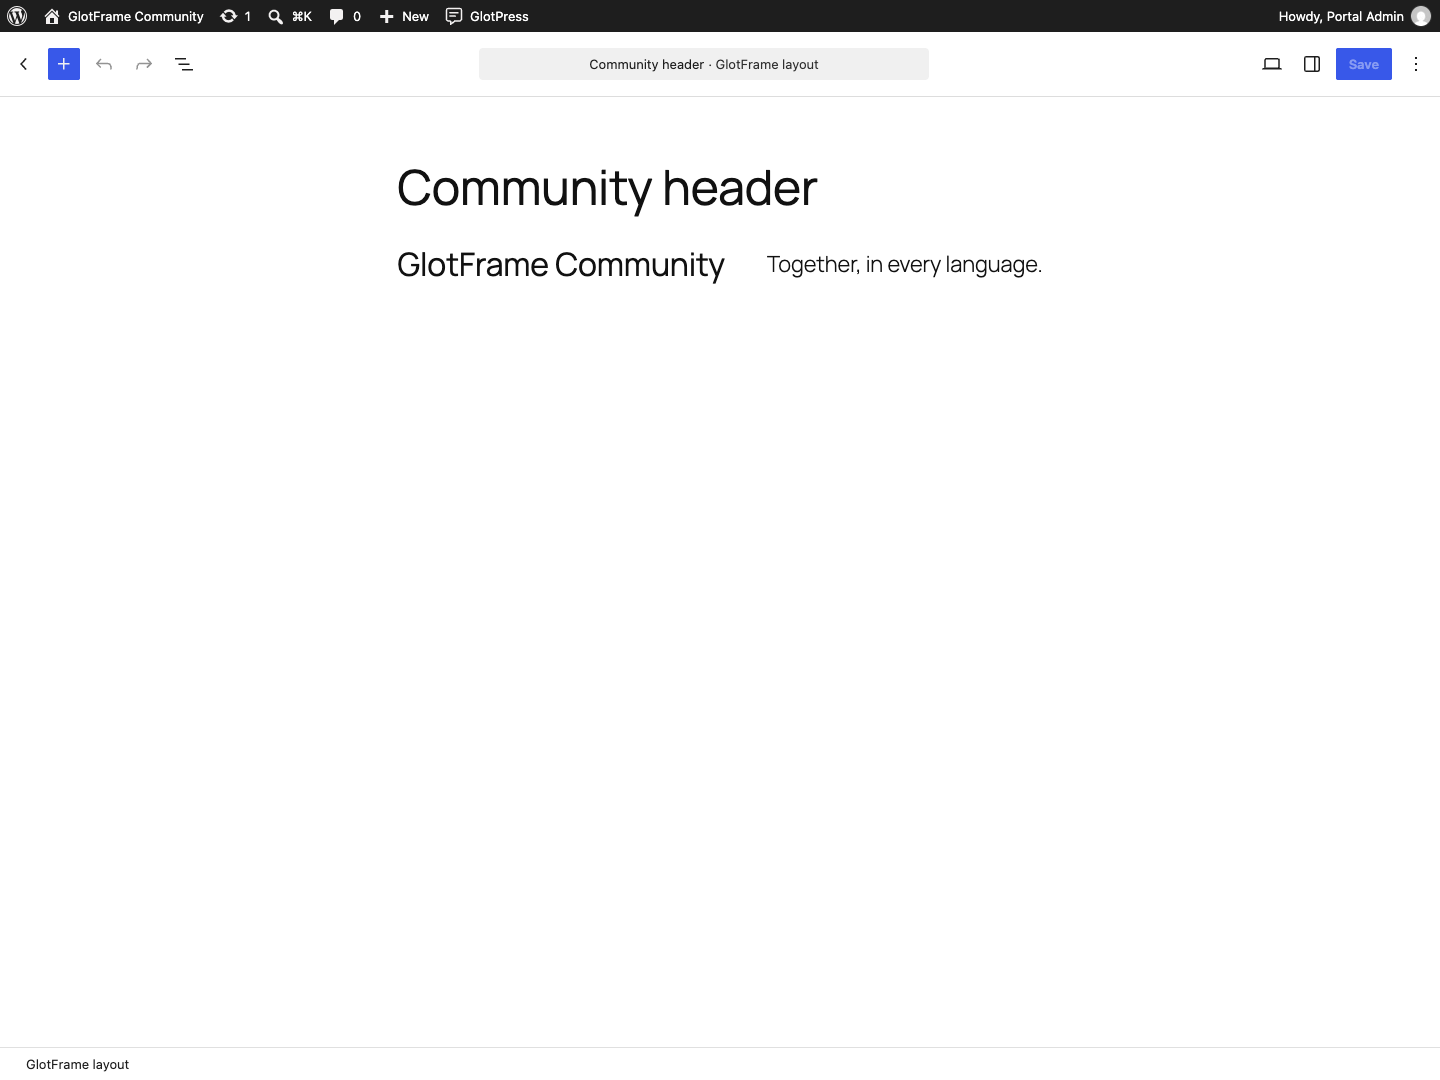Open the updates indicator showing 1
Image resolution: width=1440 pixels, height=1080 pixels.
point(236,16)
